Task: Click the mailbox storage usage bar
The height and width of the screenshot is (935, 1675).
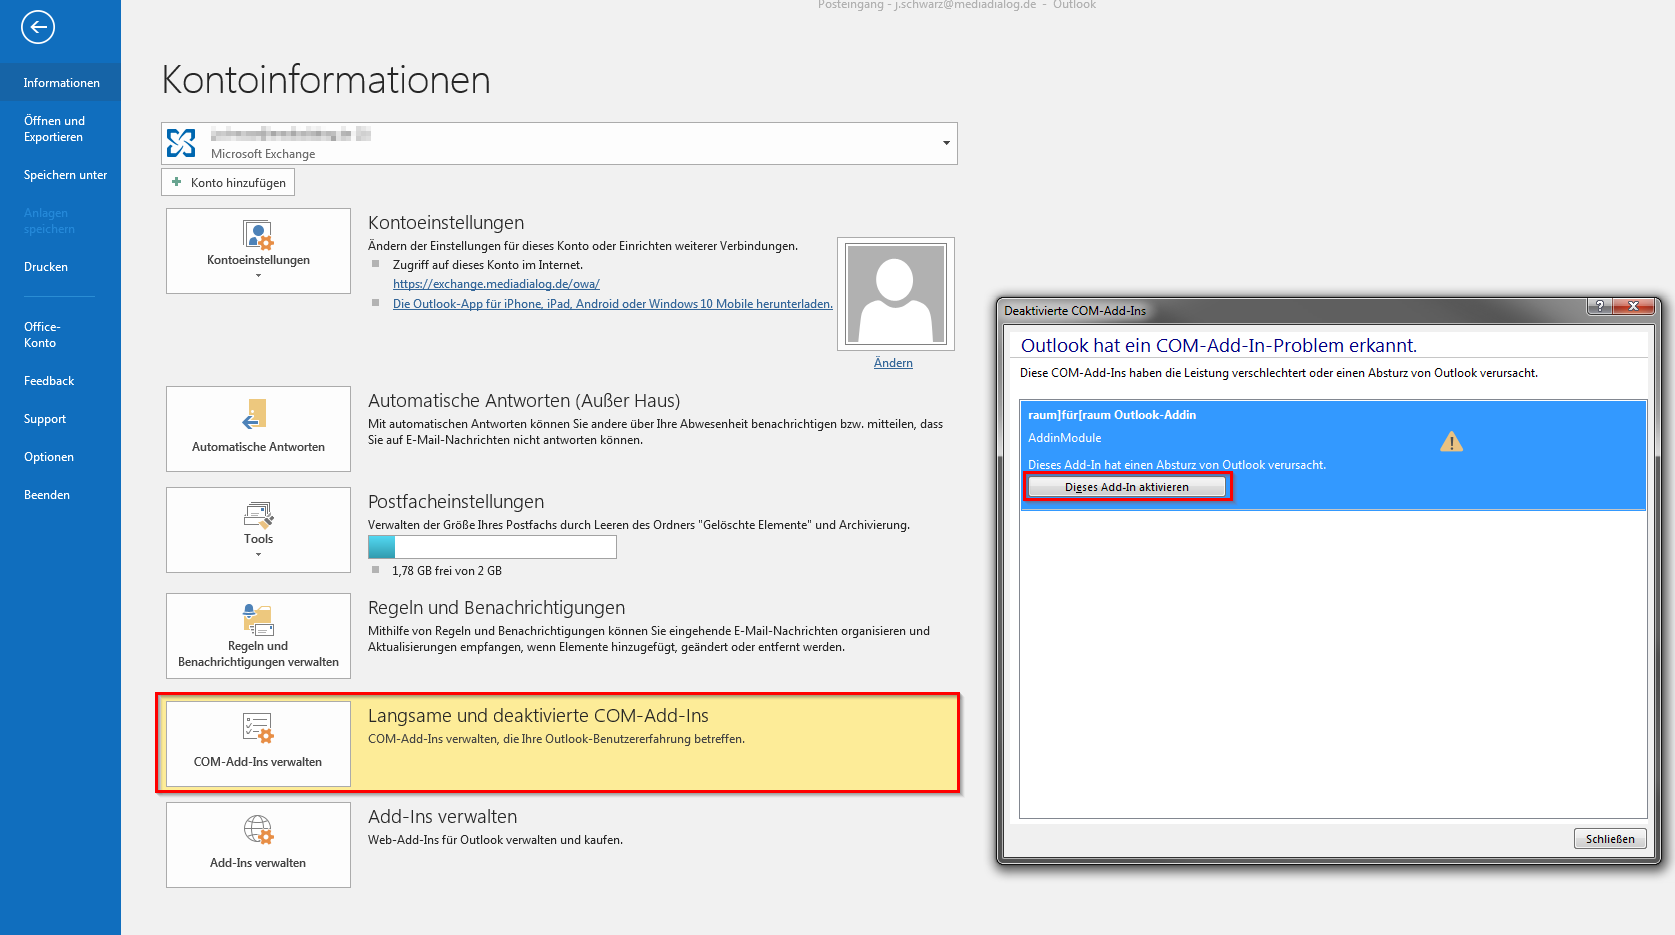Action: coord(492,547)
